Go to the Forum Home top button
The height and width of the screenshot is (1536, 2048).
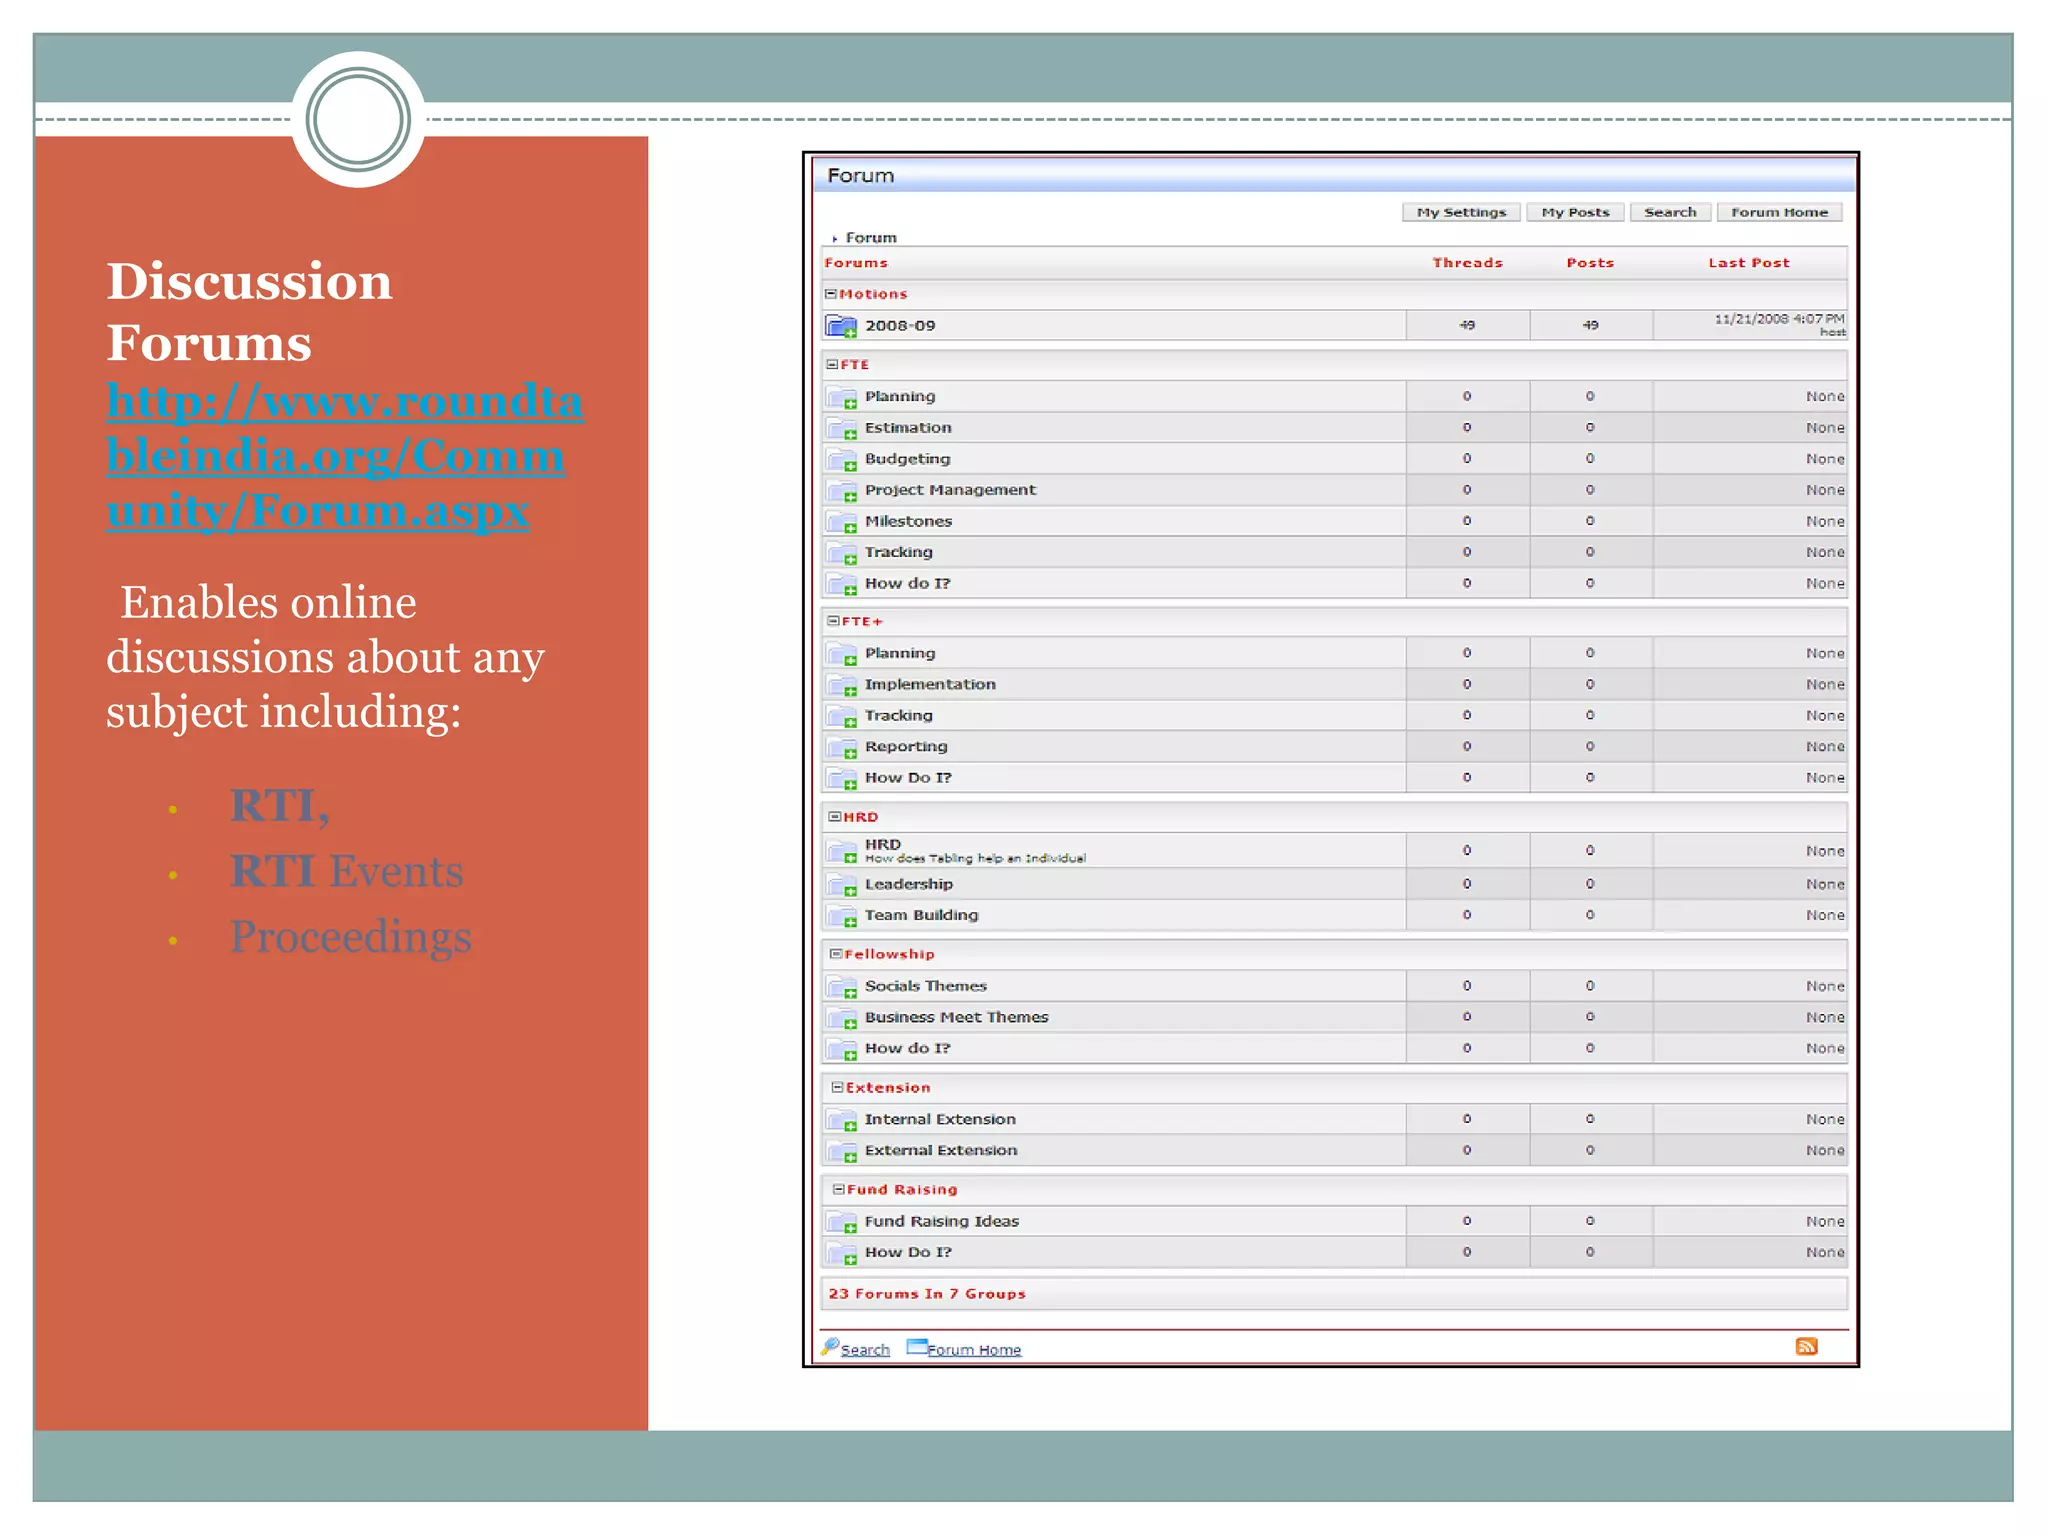click(x=1779, y=212)
